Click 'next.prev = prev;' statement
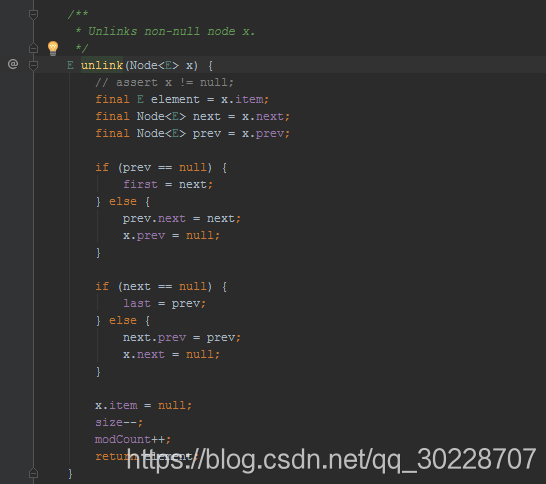The image size is (546, 484). click(x=181, y=338)
